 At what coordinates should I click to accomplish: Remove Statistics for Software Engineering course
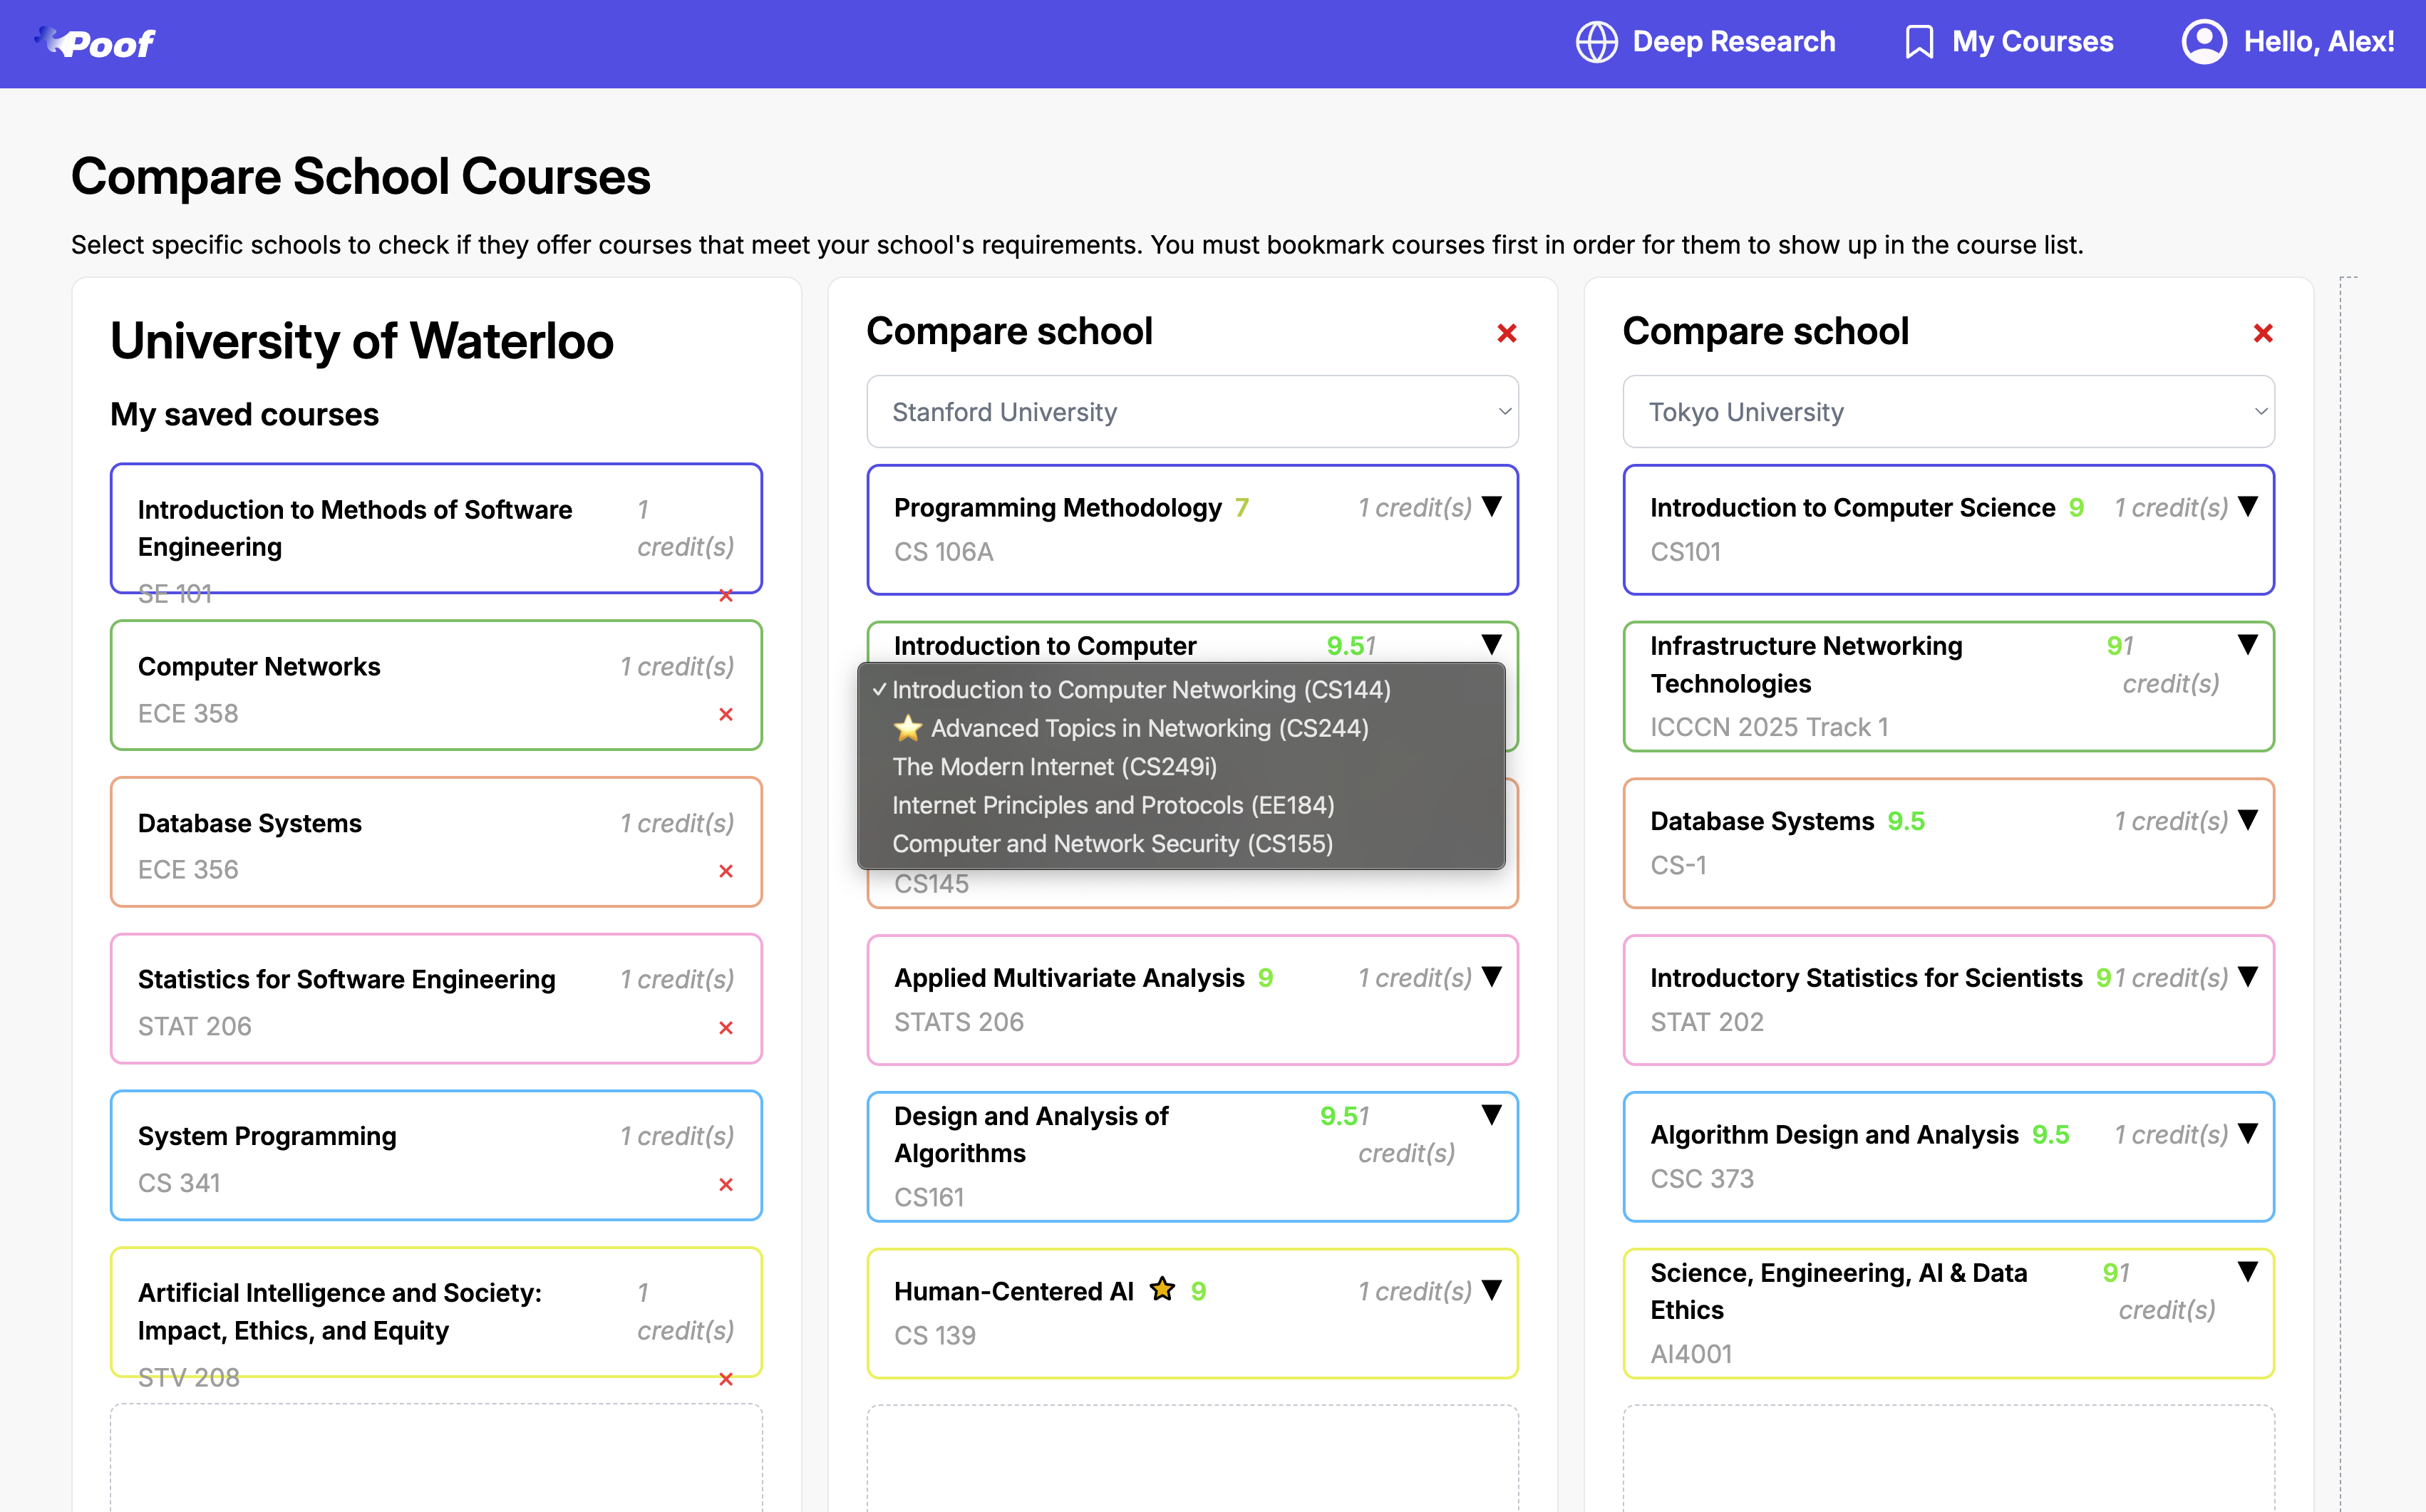pos(726,1028)
